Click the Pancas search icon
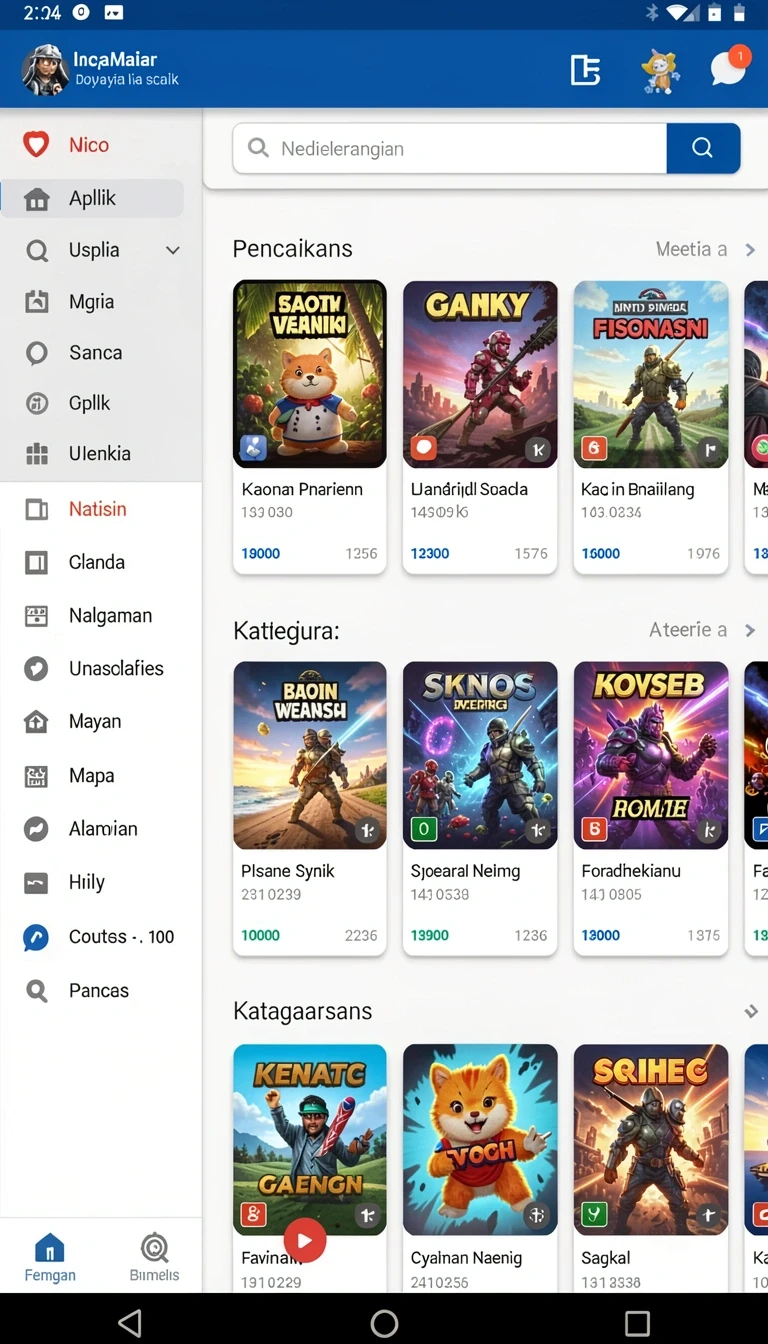Viewport: 768px width, 1344px height. 37,991
